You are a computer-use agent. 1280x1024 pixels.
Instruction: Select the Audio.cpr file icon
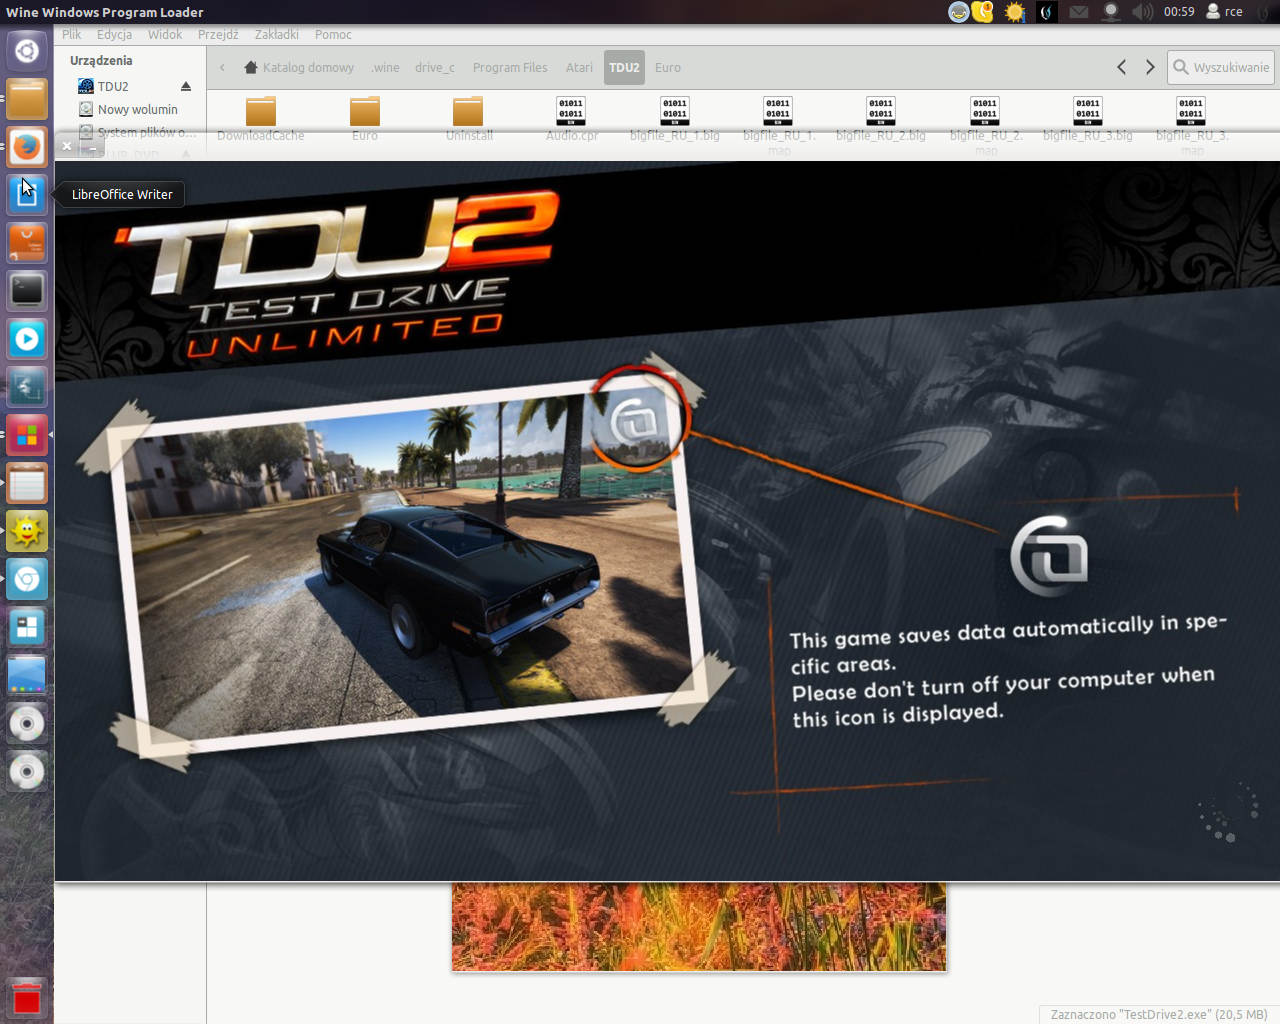click(571, 110)
